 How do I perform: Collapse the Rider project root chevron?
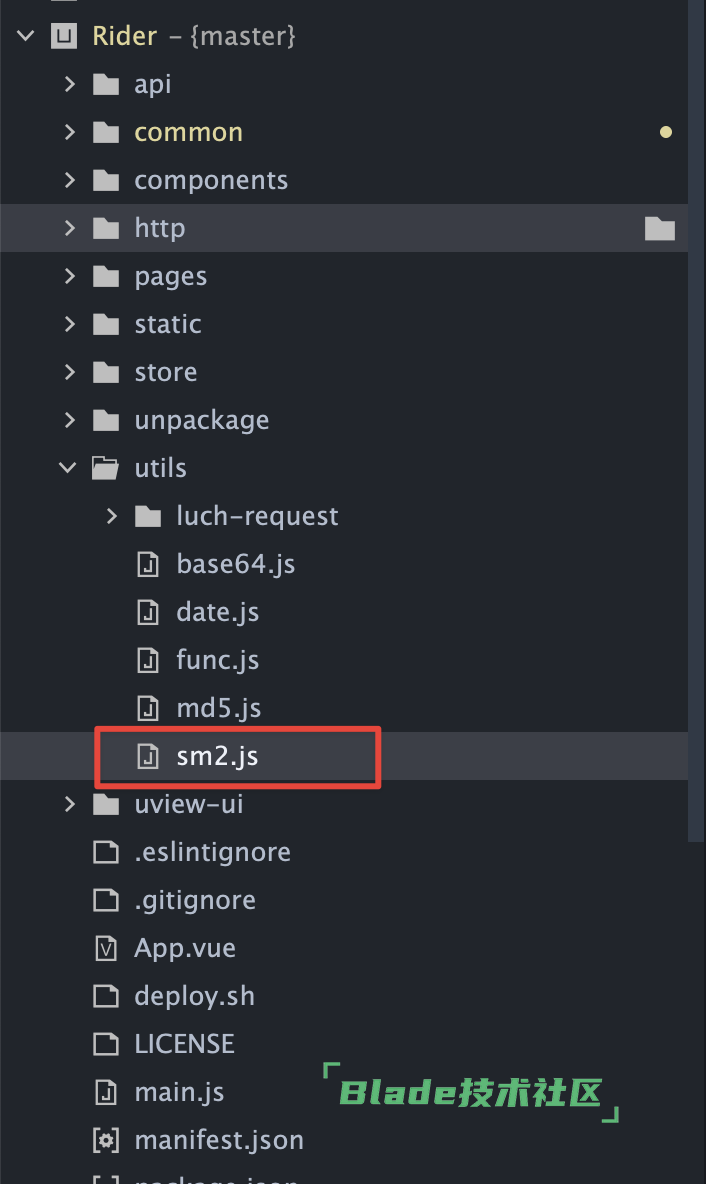pos(26,35)
